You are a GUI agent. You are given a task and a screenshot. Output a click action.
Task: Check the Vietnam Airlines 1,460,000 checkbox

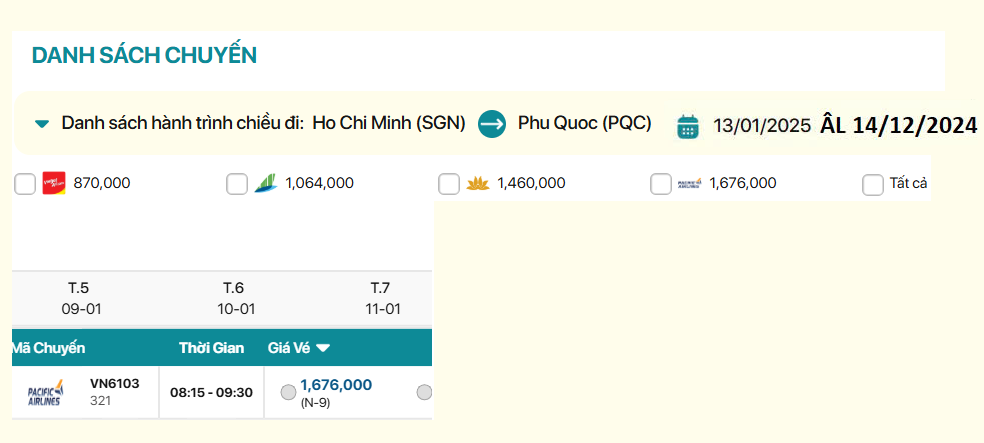pos(449,184)
